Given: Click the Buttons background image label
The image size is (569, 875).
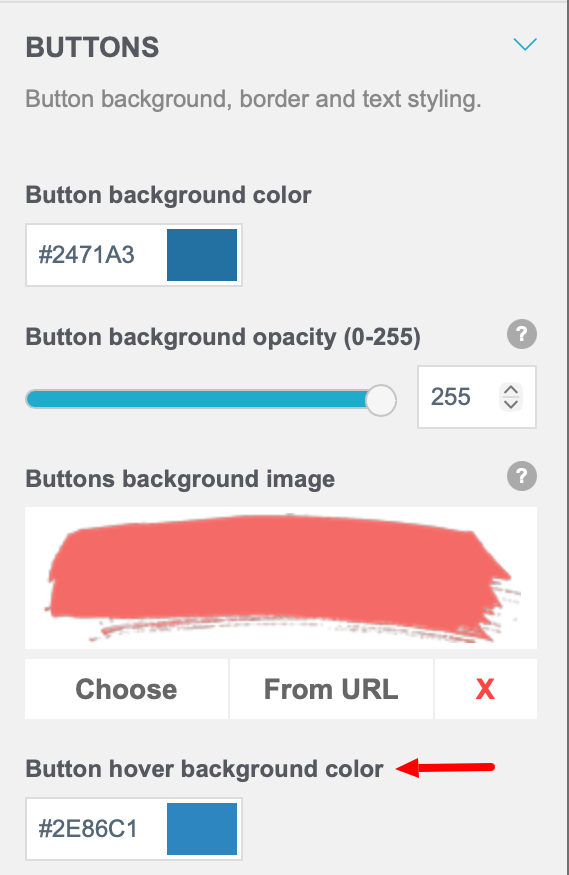Looking at the screenshot, I should [x=180, y=479].
